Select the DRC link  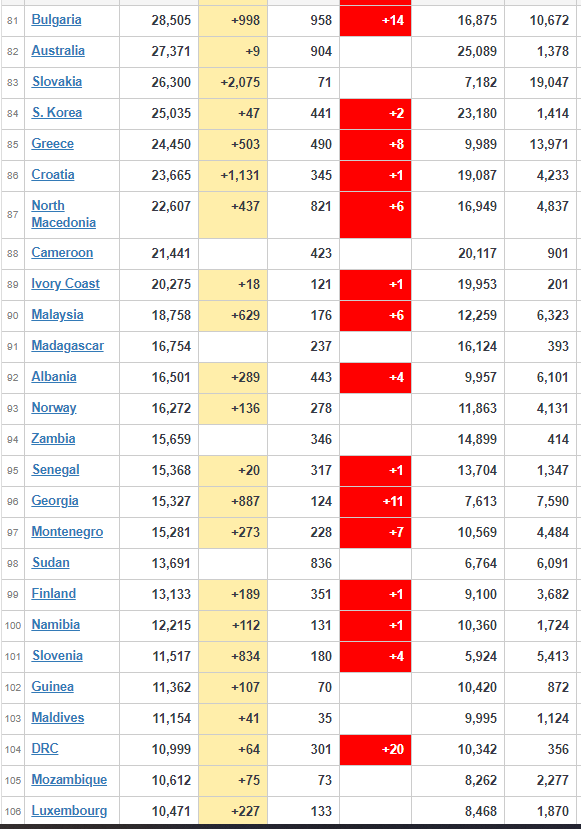click(x=45, y=749)
